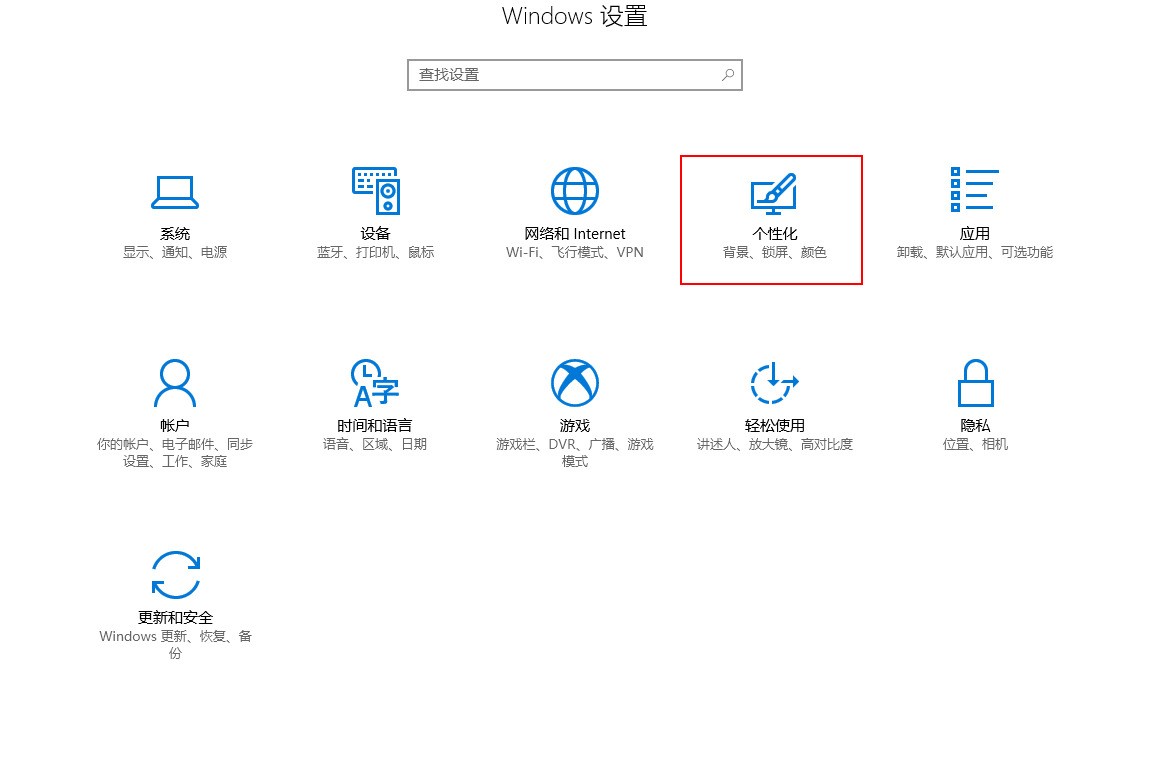Focus the 查找设置 search field

pos(575,75)
